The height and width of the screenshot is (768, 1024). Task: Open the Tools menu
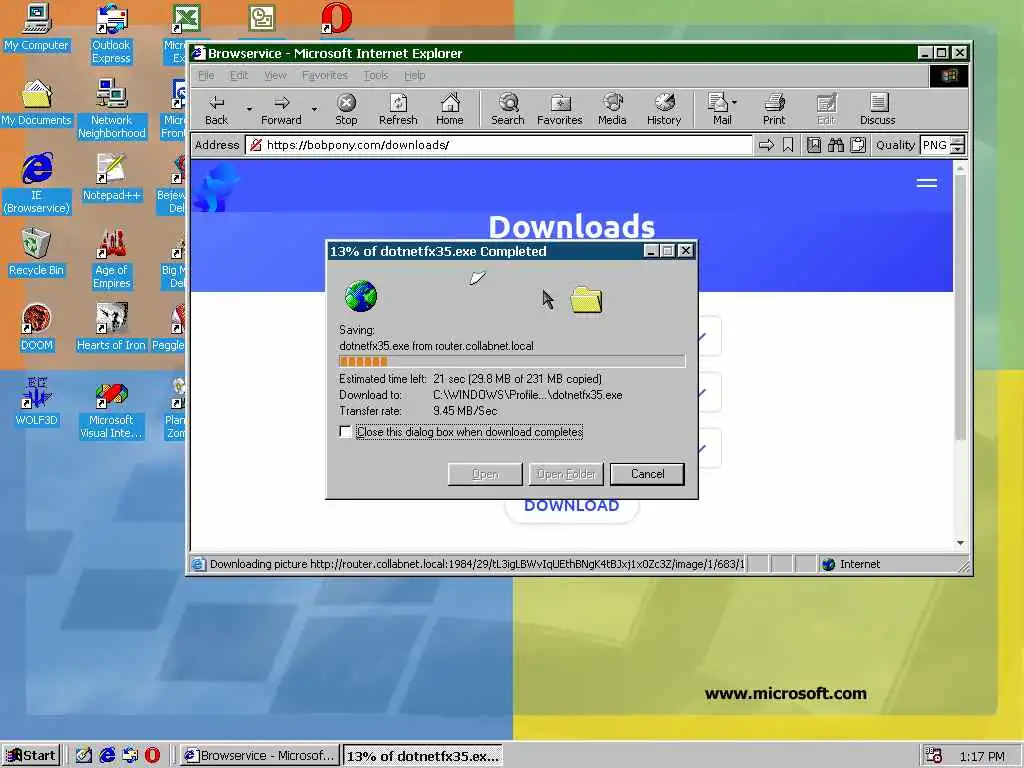[x=376, y=75]
